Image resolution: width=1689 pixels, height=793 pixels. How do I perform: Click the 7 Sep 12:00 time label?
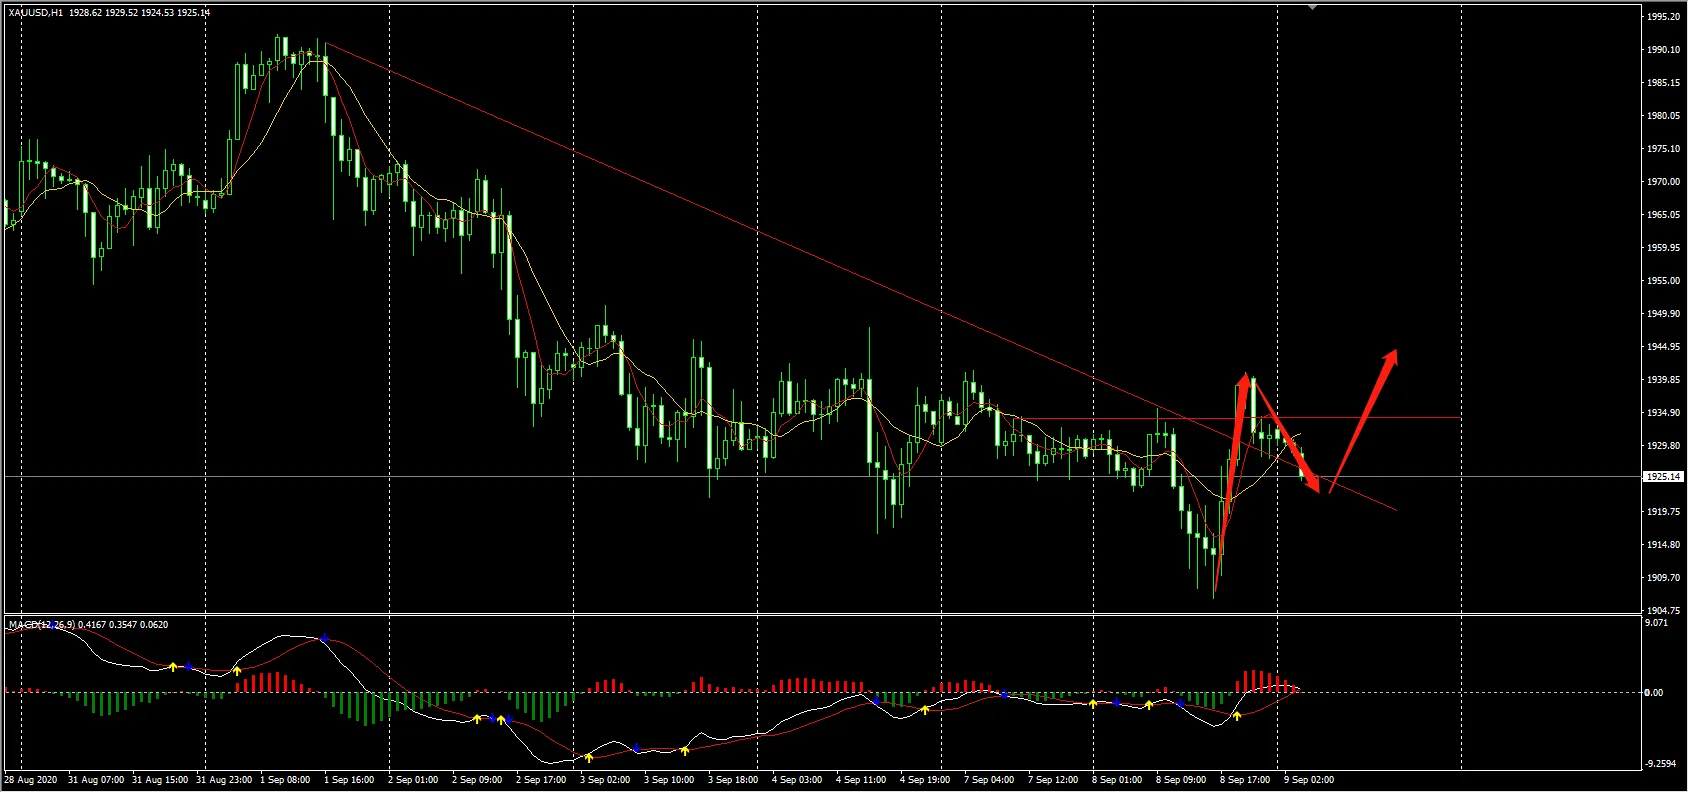[1053, 780]
